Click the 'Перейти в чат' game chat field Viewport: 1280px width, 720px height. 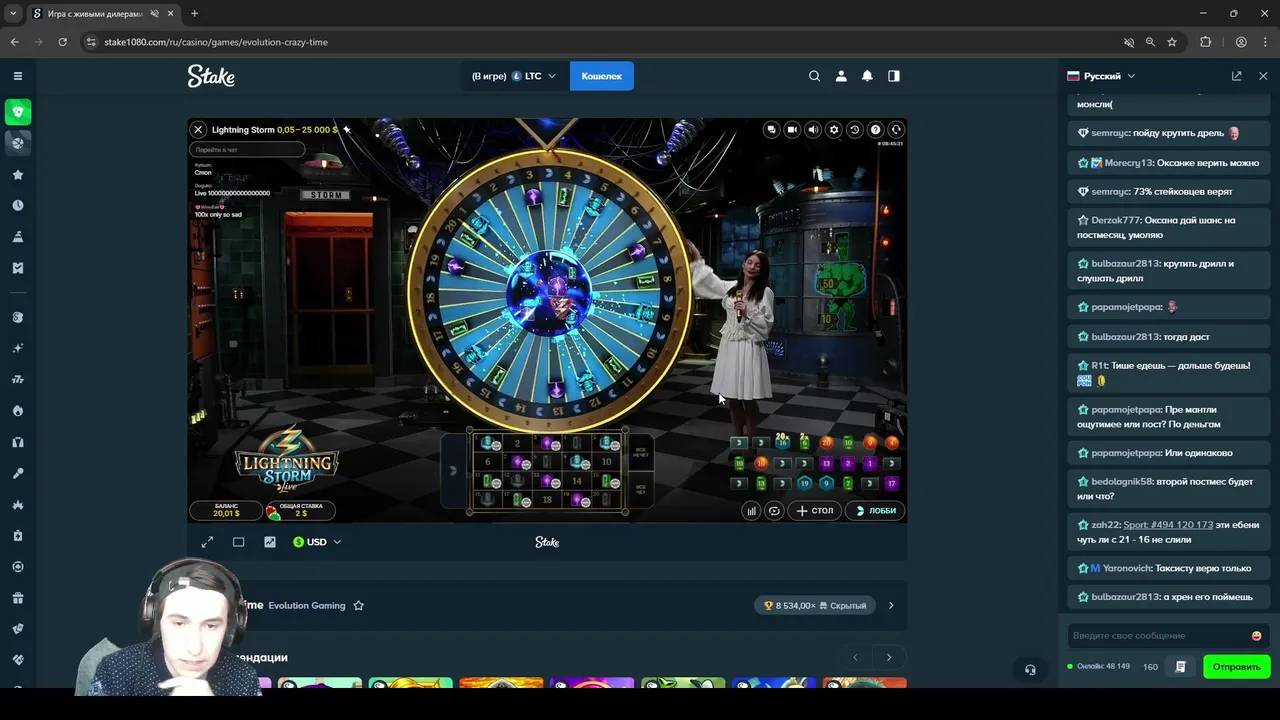247,149
